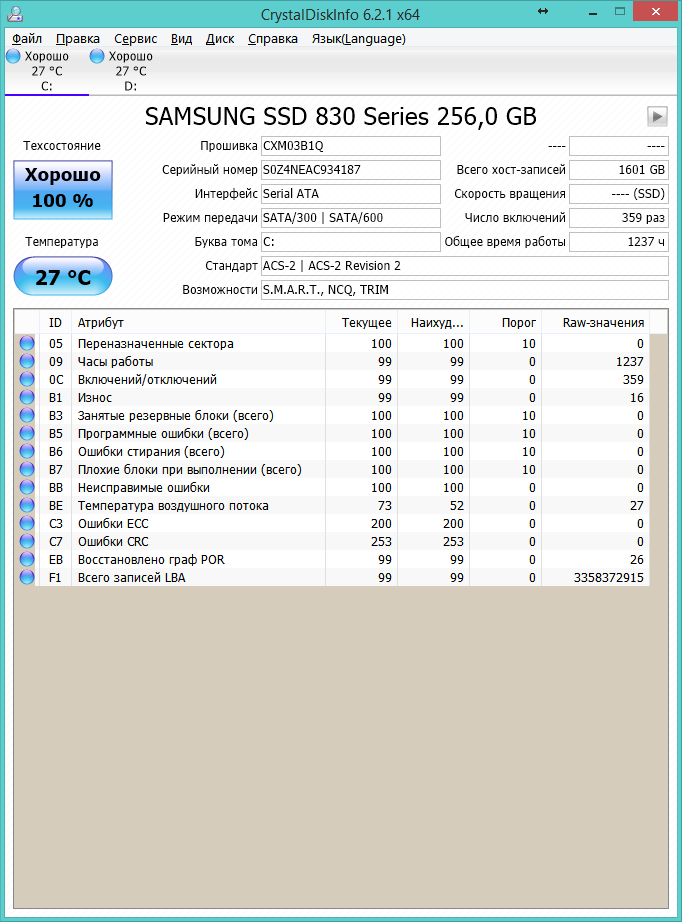Click the Порог column header

(506, 322)
